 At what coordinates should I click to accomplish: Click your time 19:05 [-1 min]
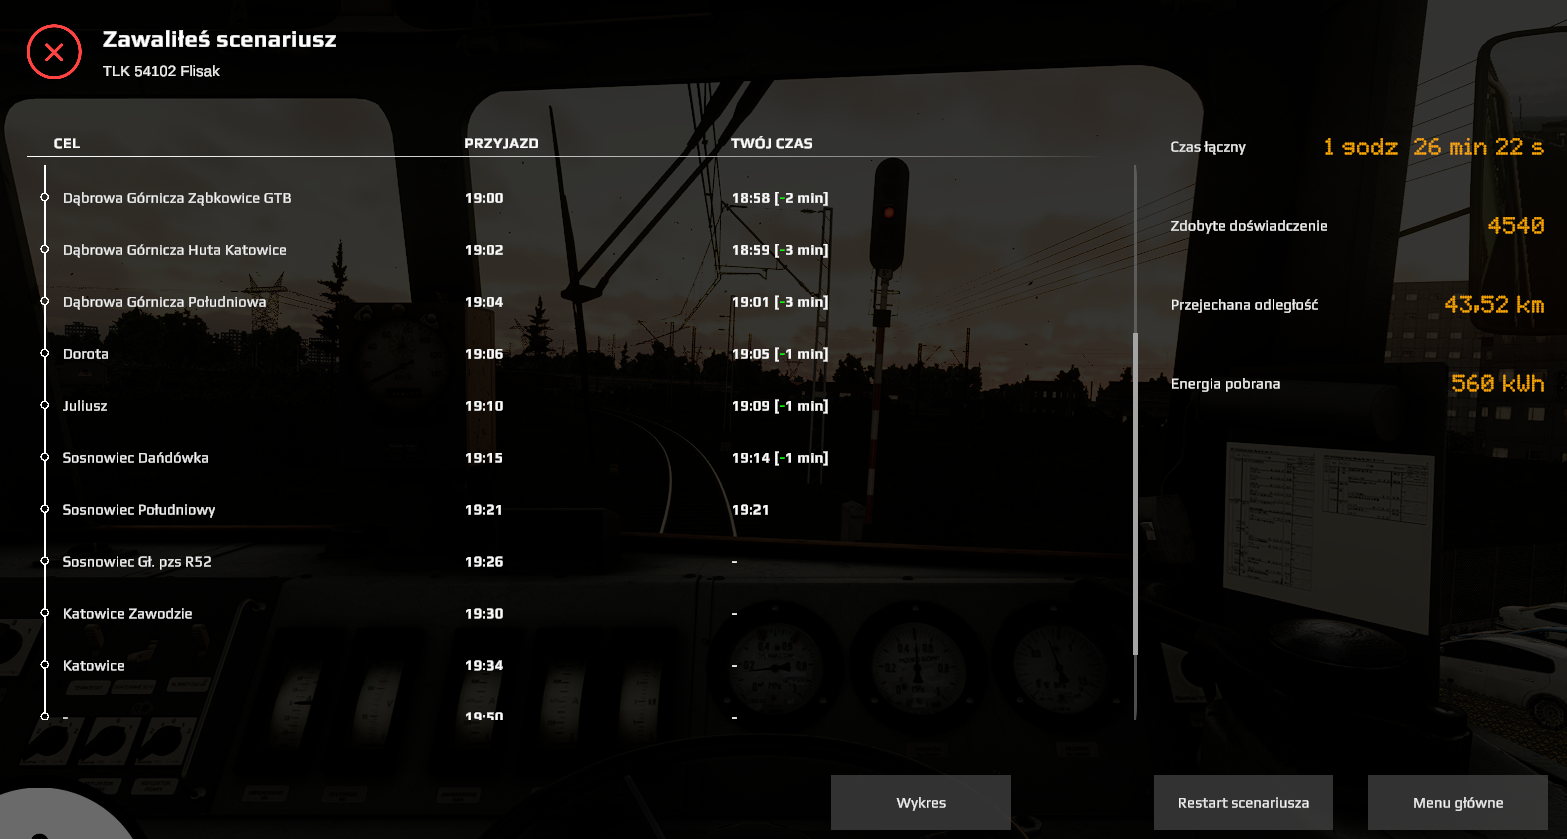tap(780, 354)
